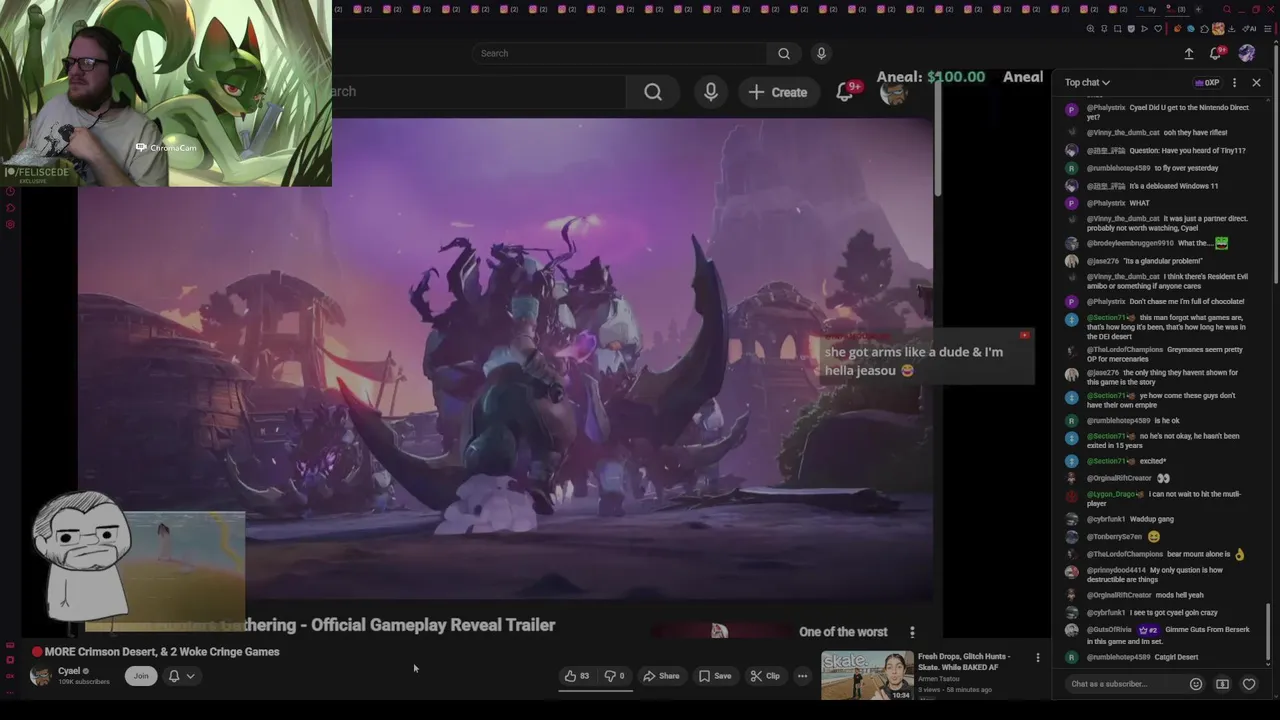Click the outer voice search microphone
Screen dimensions: 1280x720
tap(821, 53)
